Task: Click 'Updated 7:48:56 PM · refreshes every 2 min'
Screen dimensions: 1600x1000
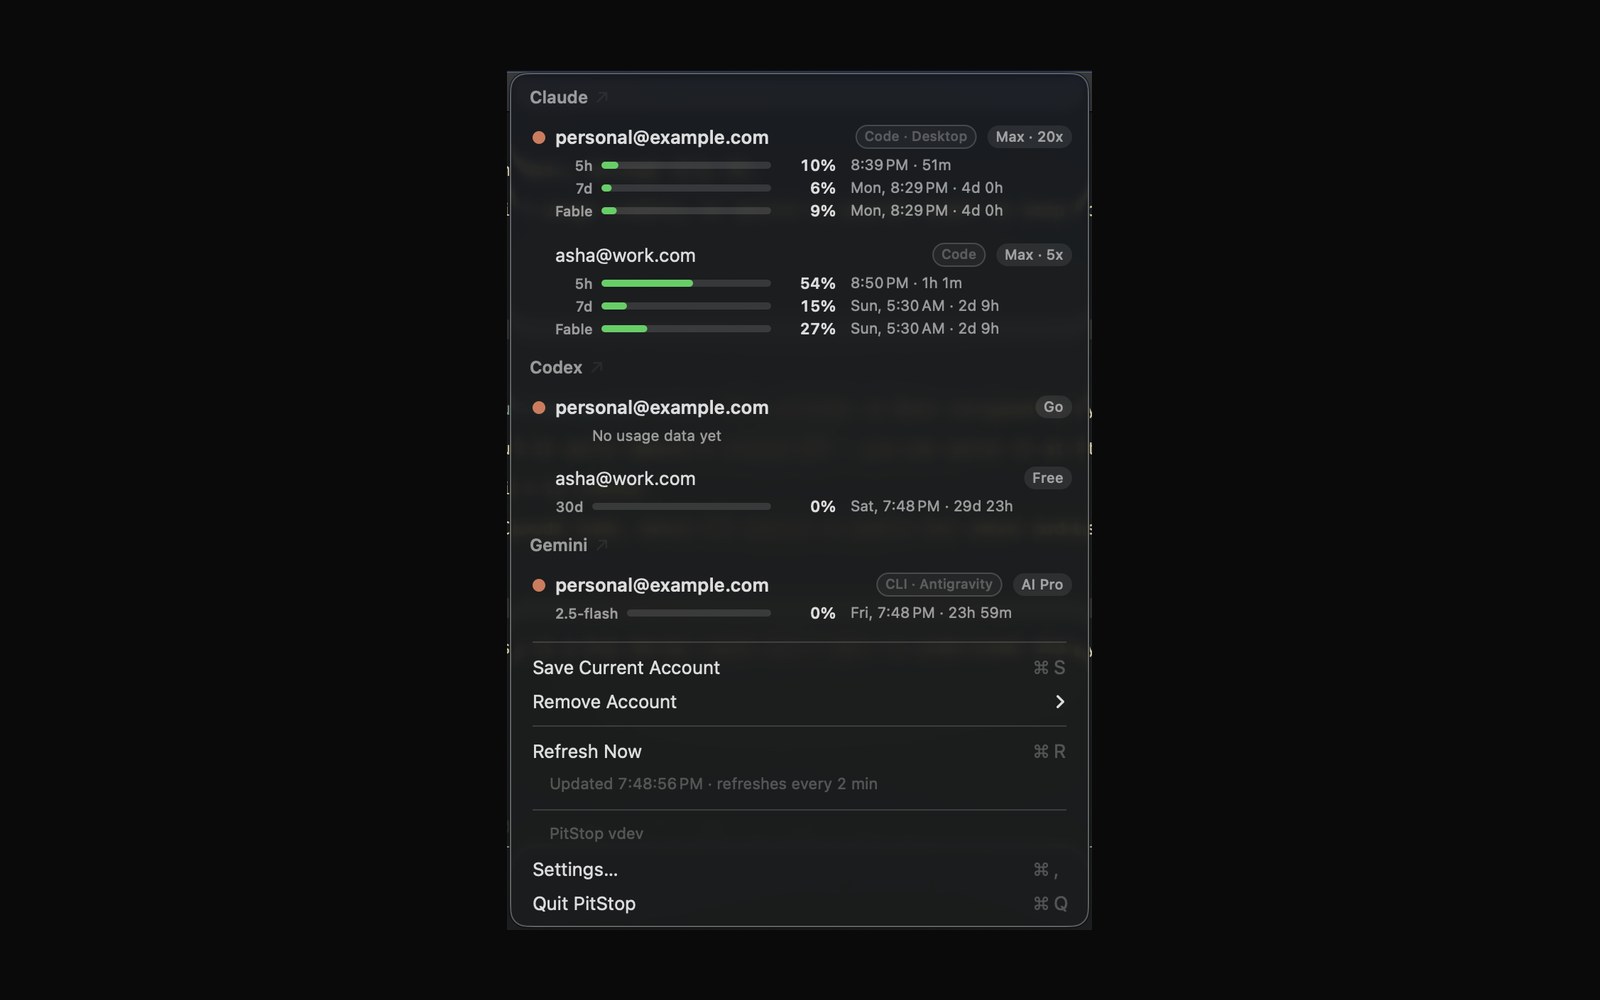Action: click(x=713, y=783)
